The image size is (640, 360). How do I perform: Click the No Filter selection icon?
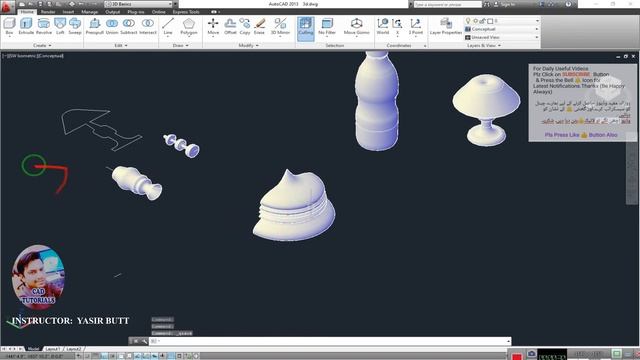327,24
